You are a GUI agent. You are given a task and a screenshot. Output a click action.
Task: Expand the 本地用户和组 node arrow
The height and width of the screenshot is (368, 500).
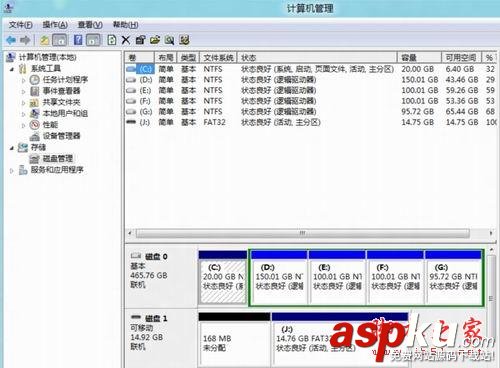pos(24,114)
